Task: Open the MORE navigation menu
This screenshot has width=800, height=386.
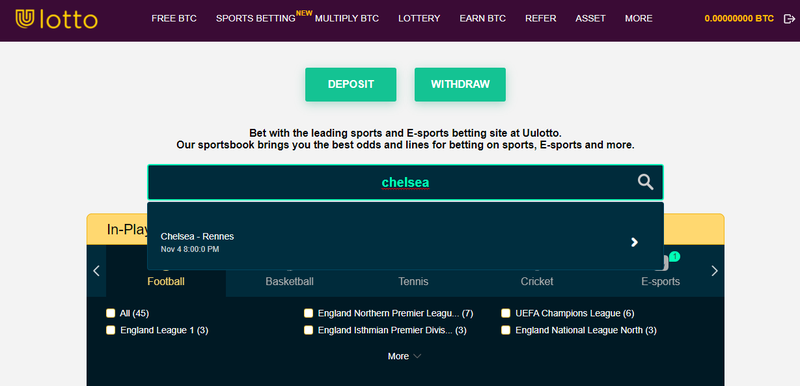Action: (x=638, y=18)
